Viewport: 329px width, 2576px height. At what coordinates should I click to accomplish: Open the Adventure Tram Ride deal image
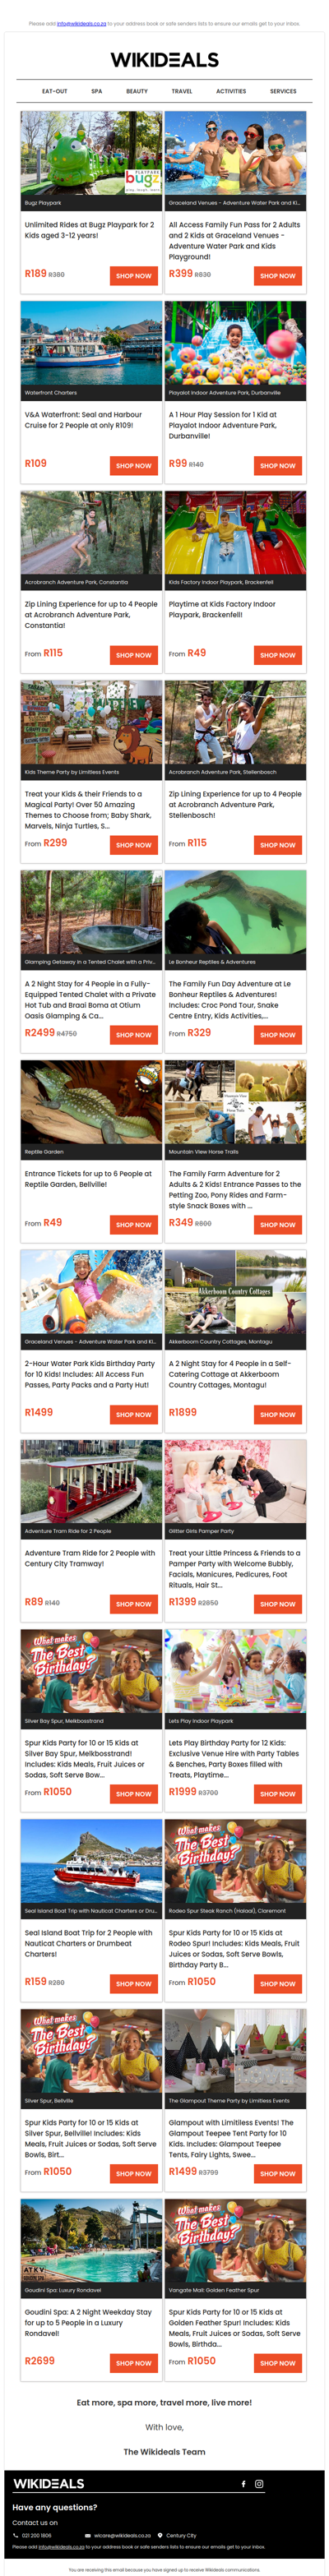(x=92, y=1482)
